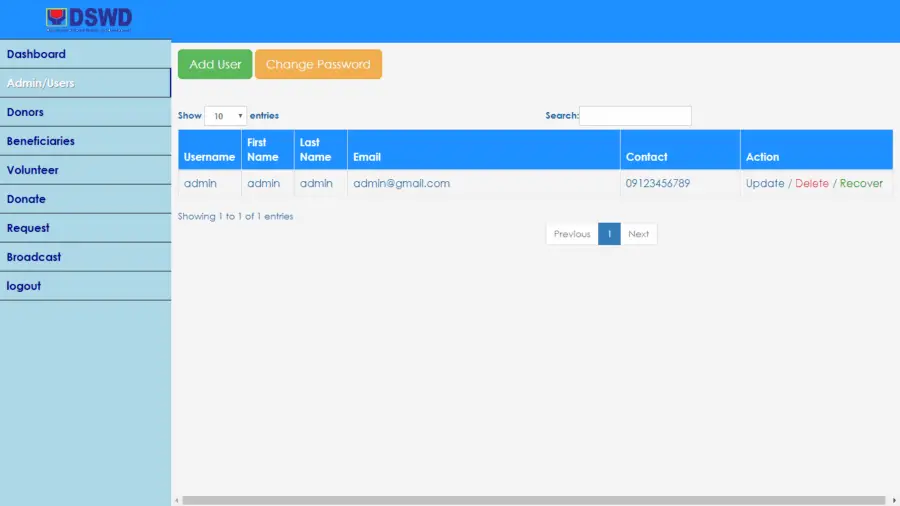
Task: Focus the Search input field
Action: click(x=635, y=116)
